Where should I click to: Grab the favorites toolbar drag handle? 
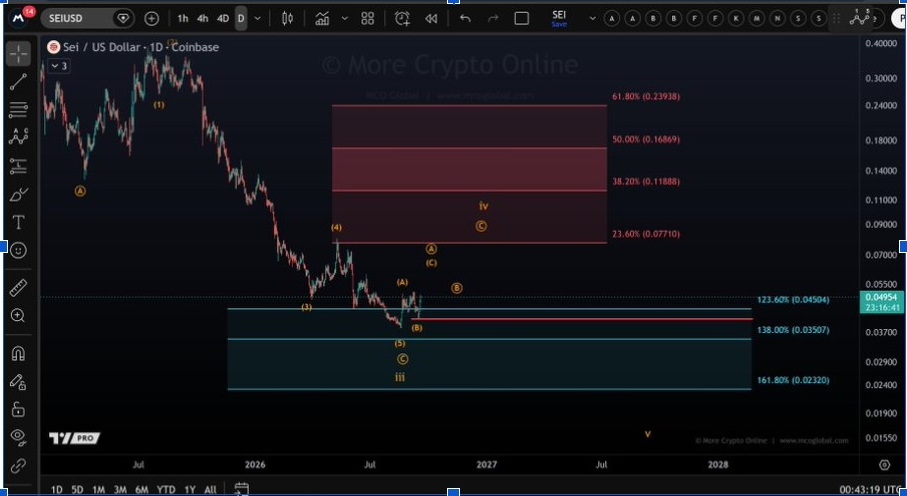836,19
